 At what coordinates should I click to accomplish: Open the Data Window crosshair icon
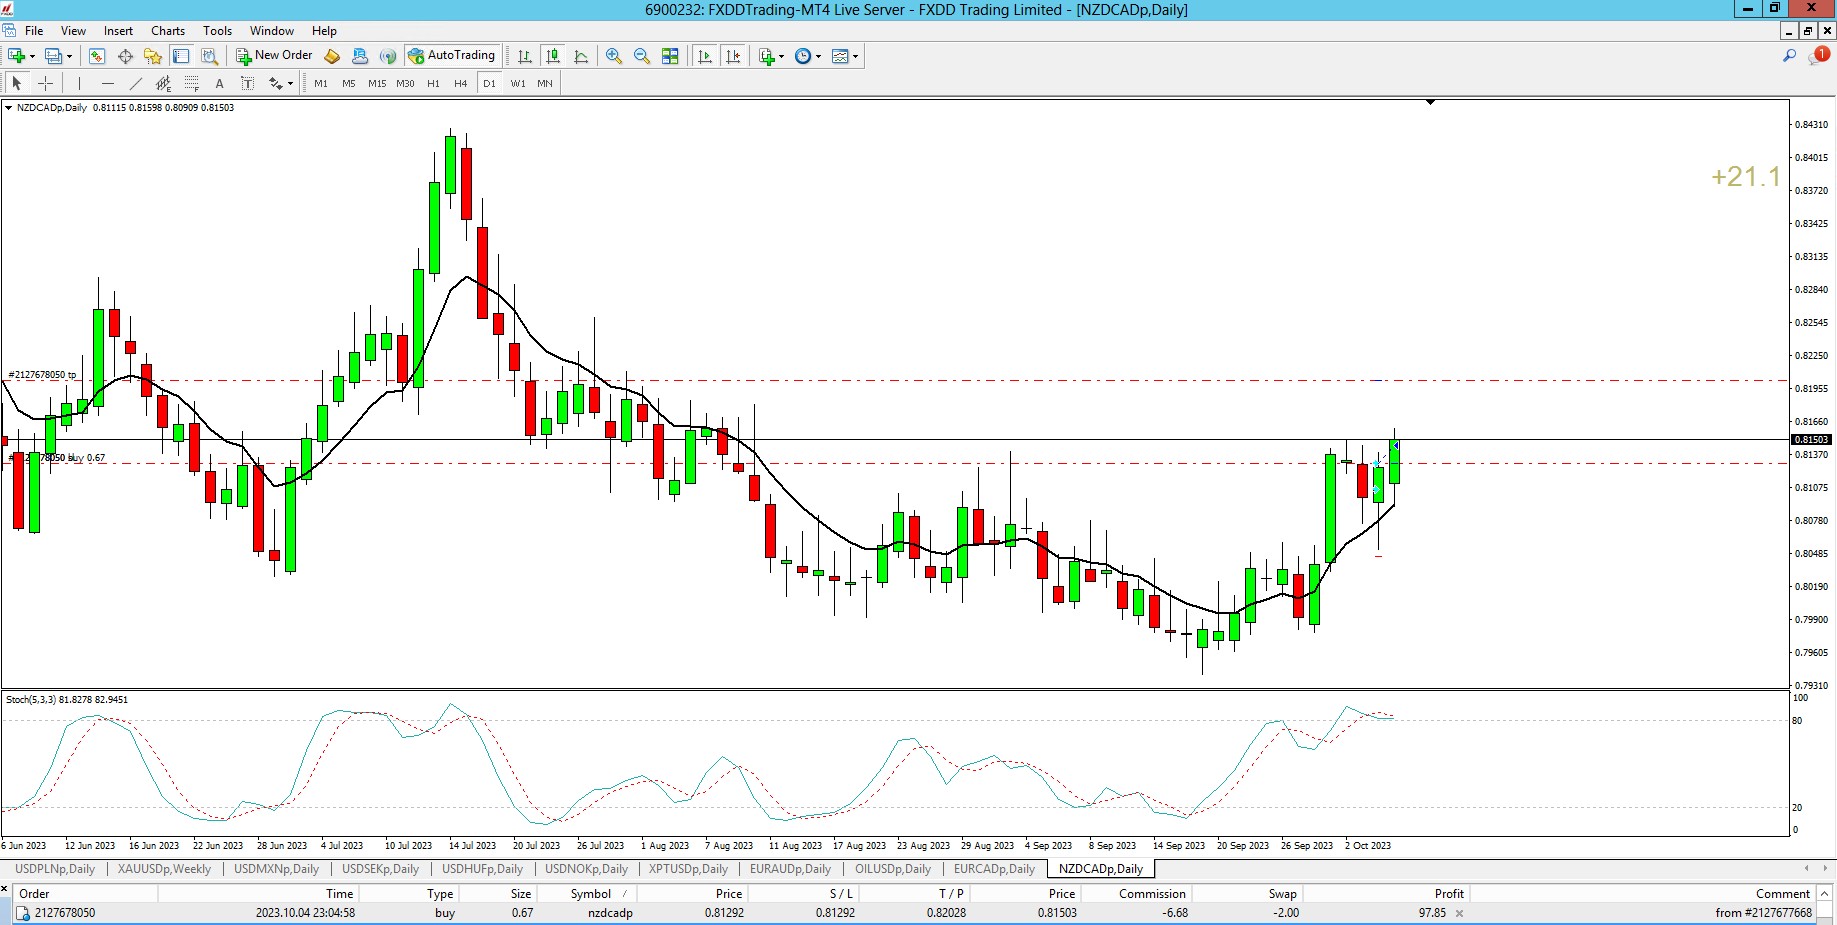(125, 56)
